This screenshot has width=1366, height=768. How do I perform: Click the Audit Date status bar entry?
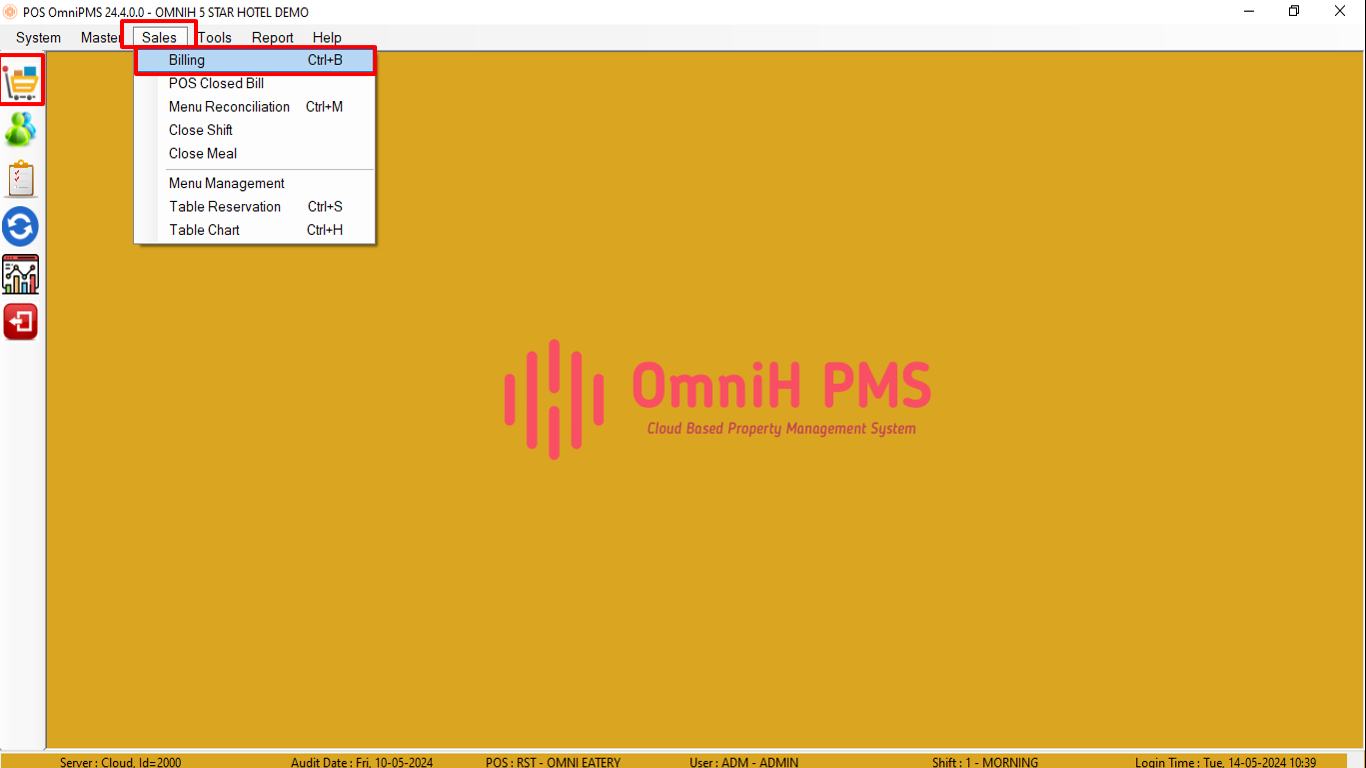point(362,762)
